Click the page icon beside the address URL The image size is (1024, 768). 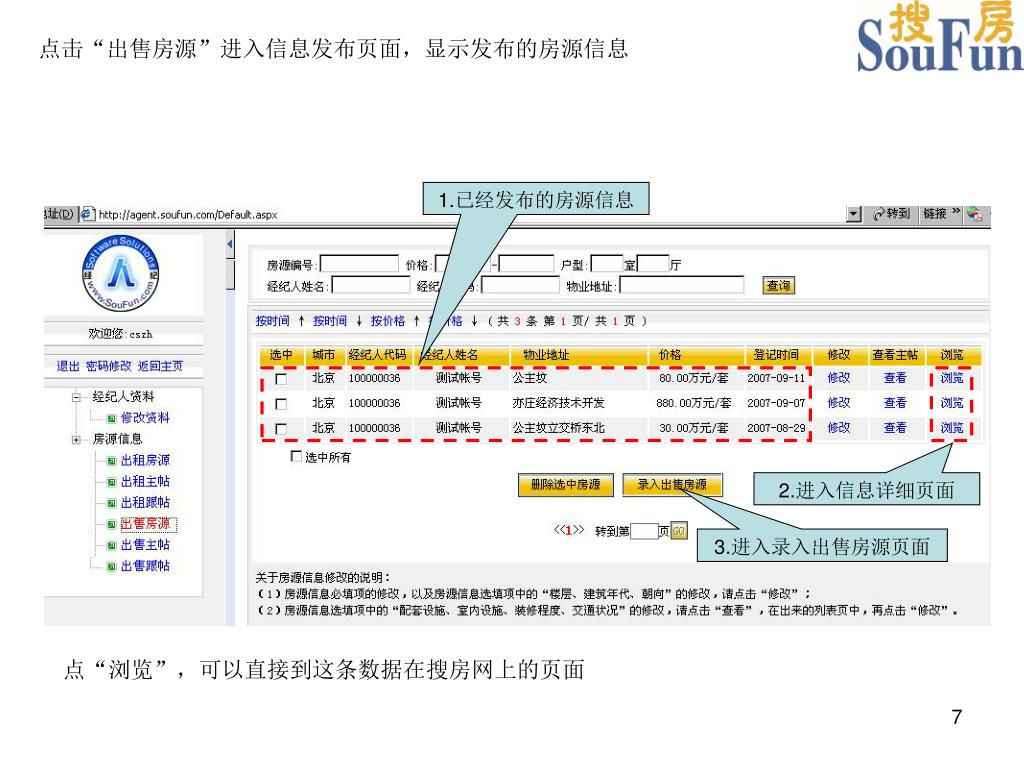coord(88,214)
